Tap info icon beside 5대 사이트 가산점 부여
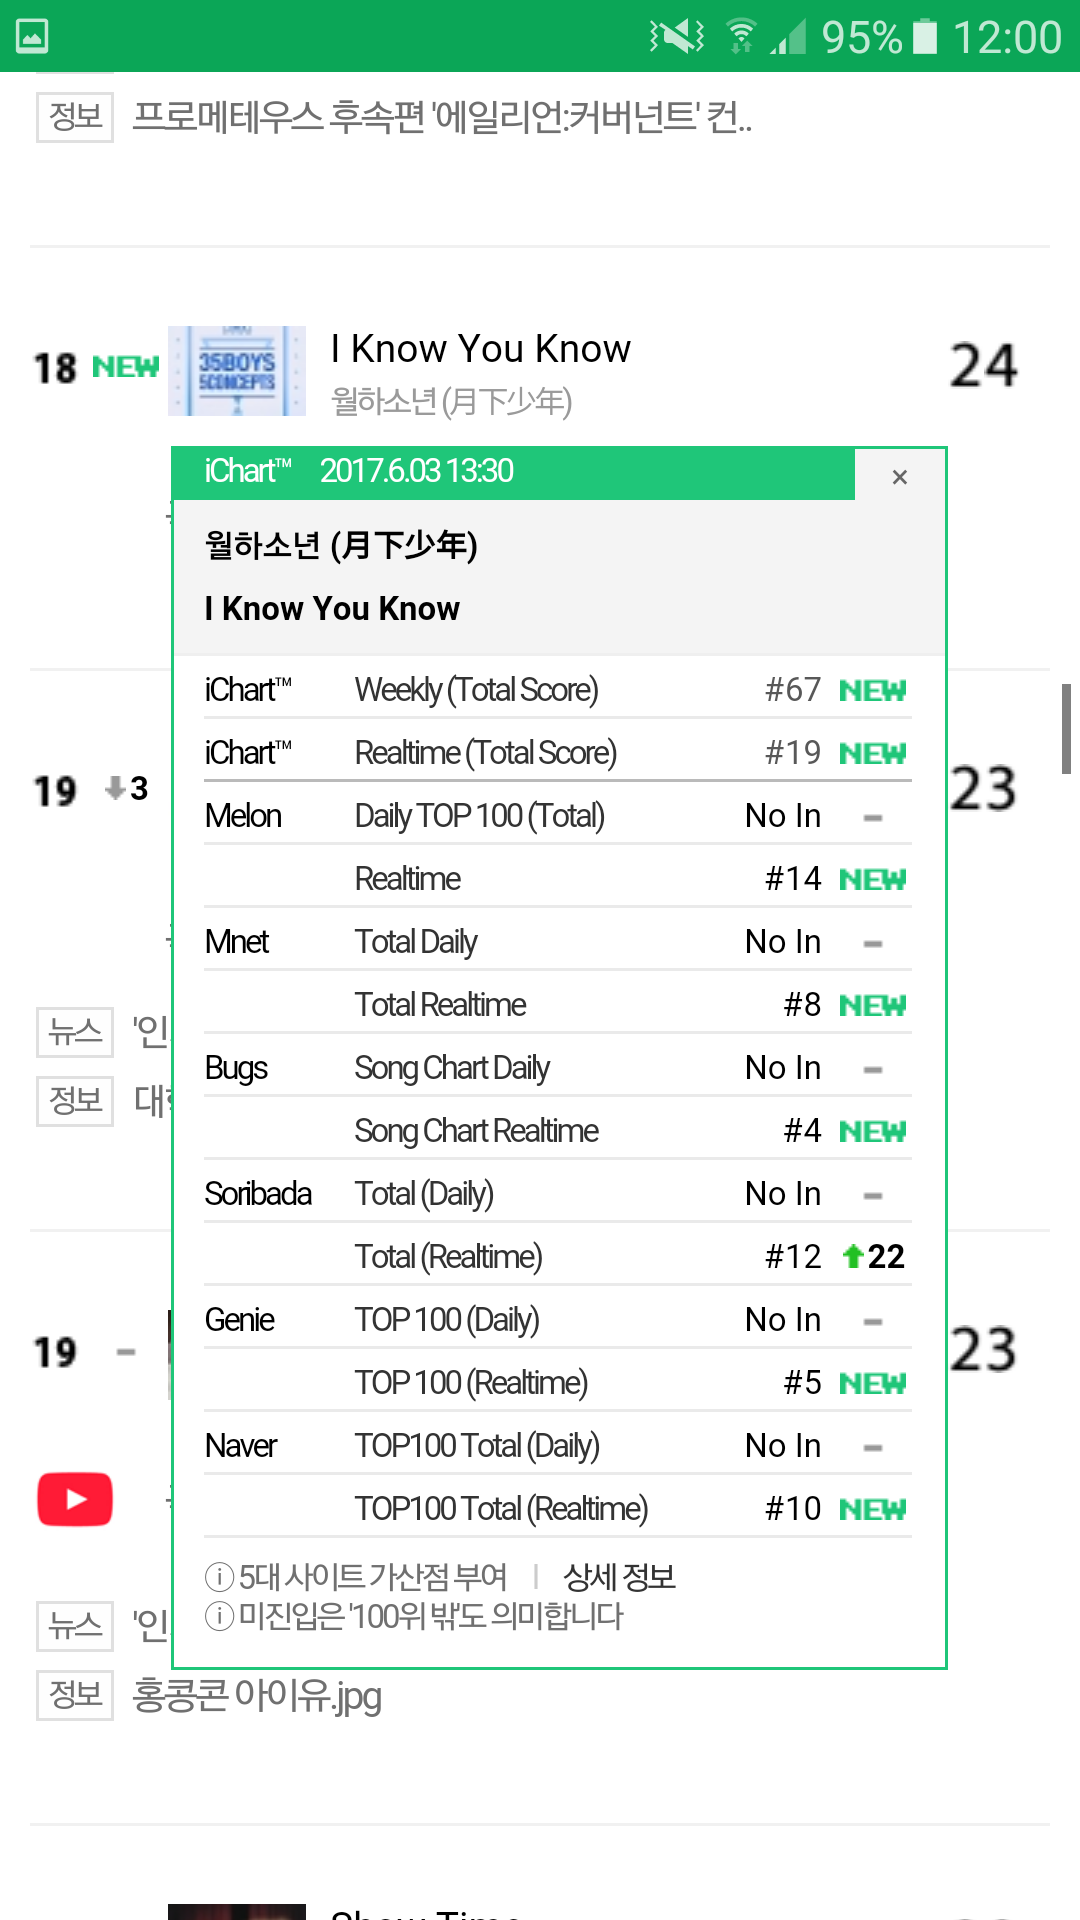Viewport: 1080px width, 1920px height. click(x=219, y=1577)
